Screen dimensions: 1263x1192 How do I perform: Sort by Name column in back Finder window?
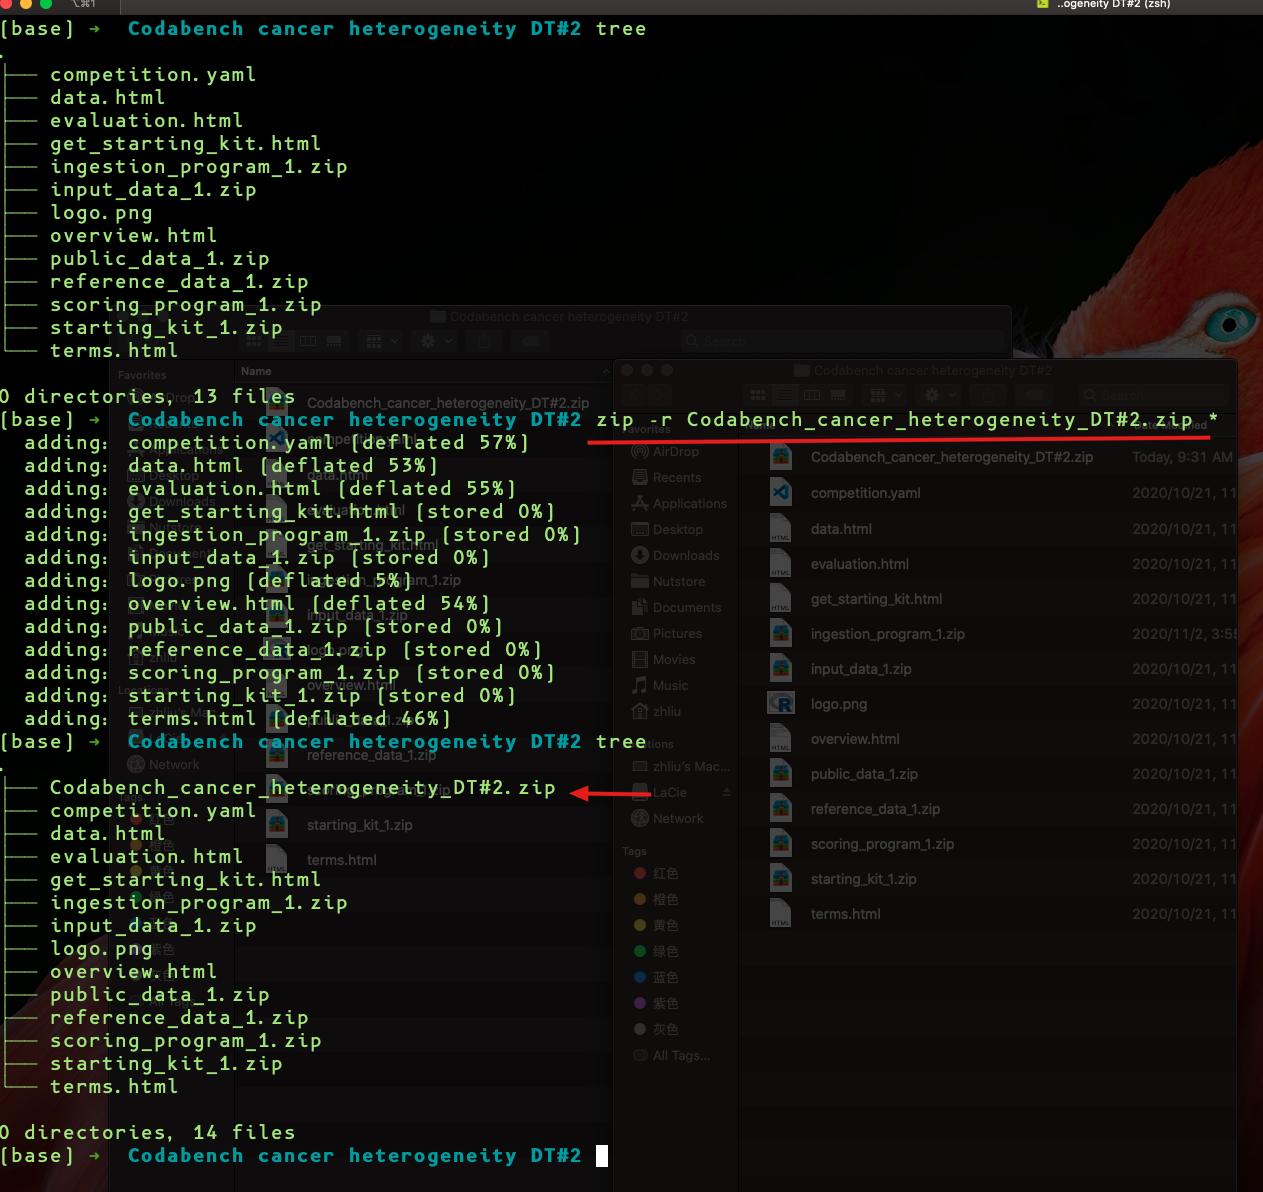[256, 371]
